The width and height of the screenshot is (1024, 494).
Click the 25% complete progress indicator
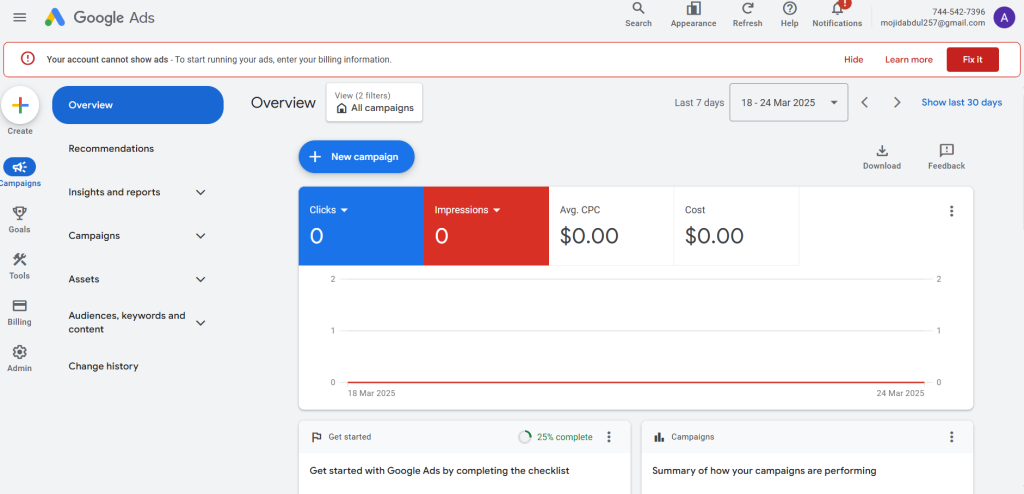point(555,437)
